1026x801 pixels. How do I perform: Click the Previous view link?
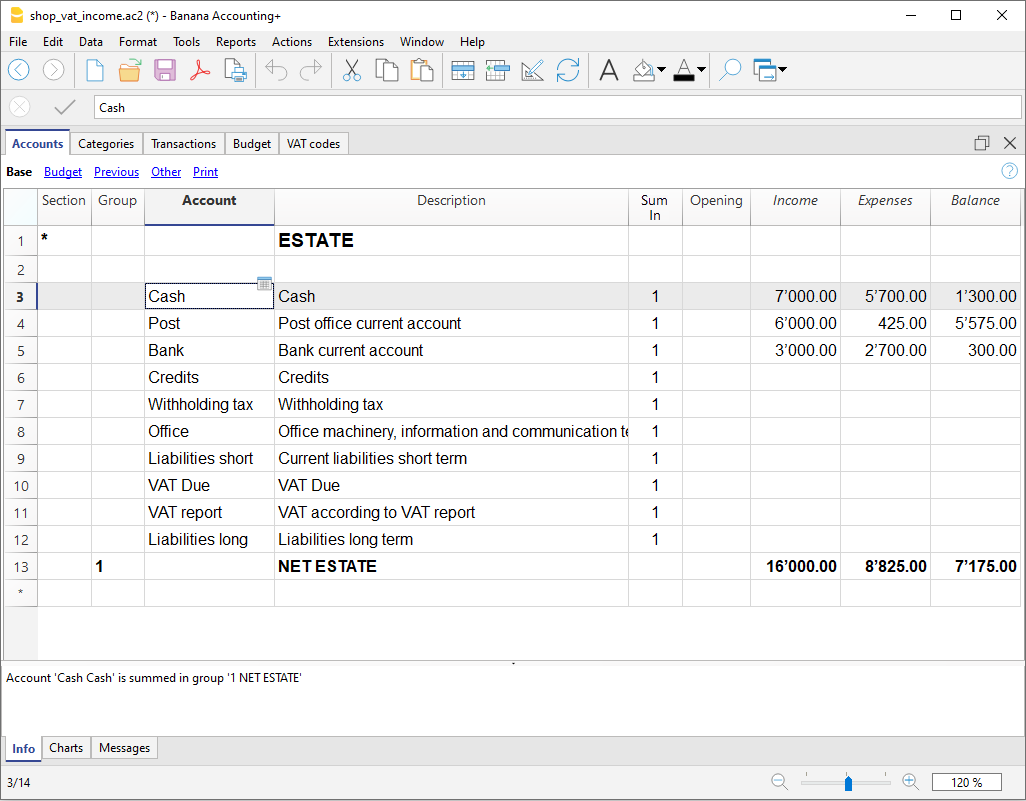[116, 172]
